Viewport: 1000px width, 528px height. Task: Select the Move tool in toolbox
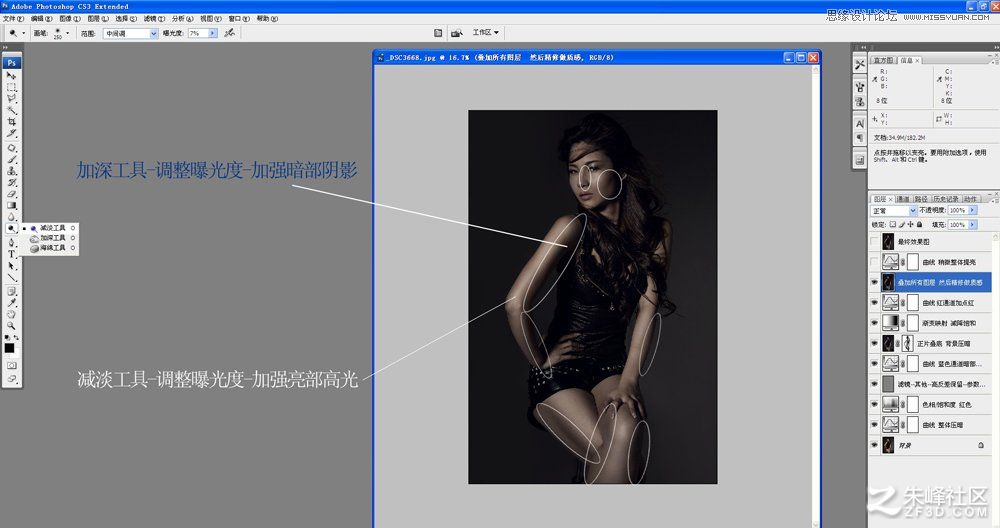(x=11, y=76)
